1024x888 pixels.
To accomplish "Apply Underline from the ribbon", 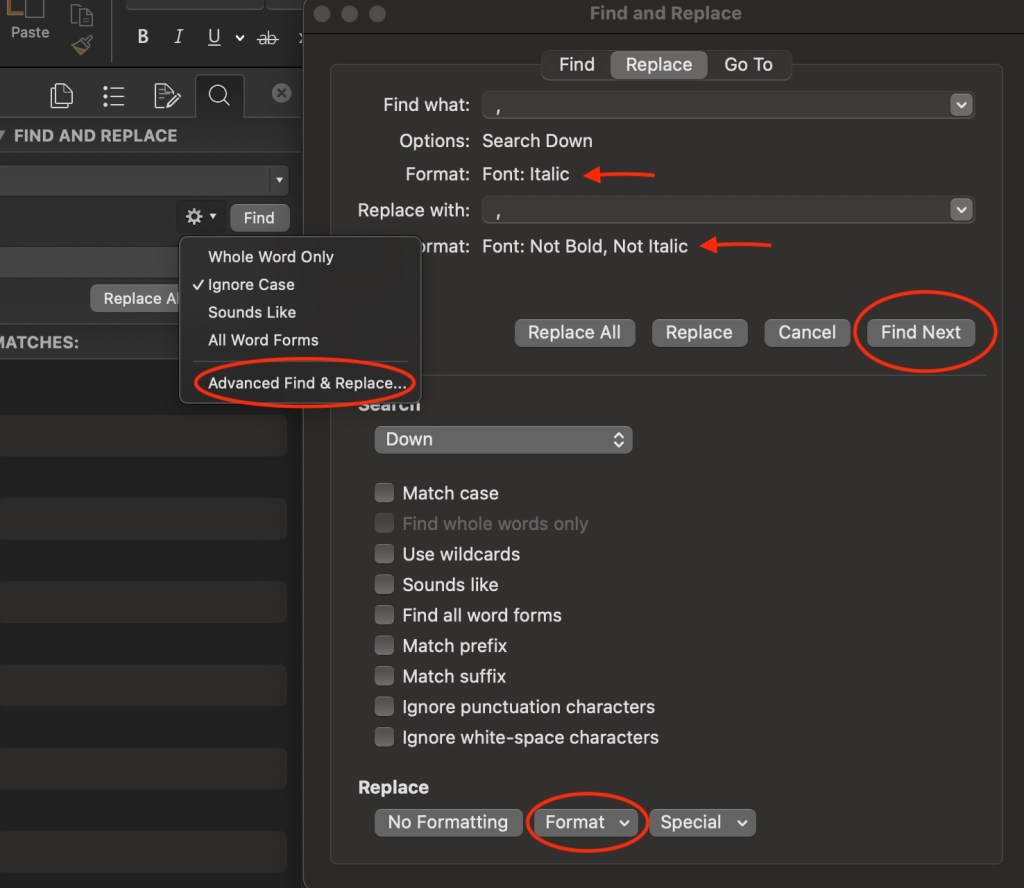I will tap(214, 37).
